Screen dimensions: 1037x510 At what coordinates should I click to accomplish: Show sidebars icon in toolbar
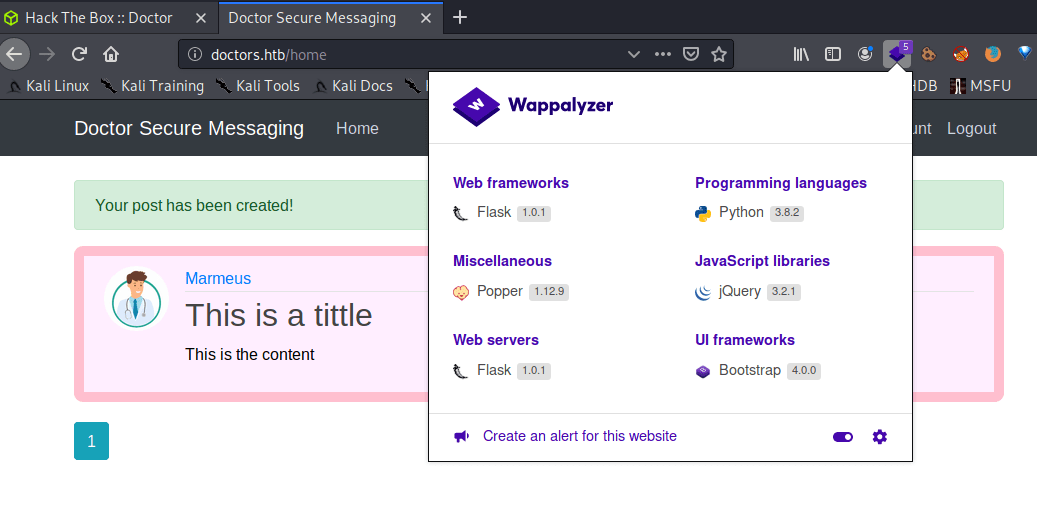[x=833, y=54]
